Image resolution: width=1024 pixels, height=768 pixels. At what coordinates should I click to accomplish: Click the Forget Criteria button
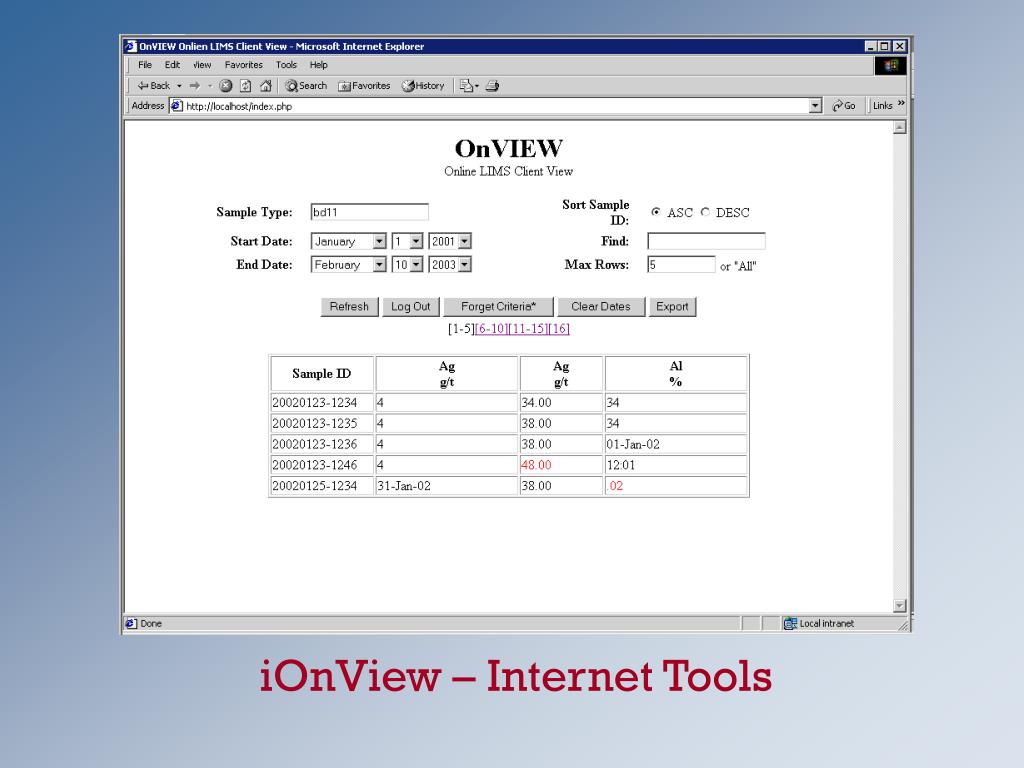[498, 307]
